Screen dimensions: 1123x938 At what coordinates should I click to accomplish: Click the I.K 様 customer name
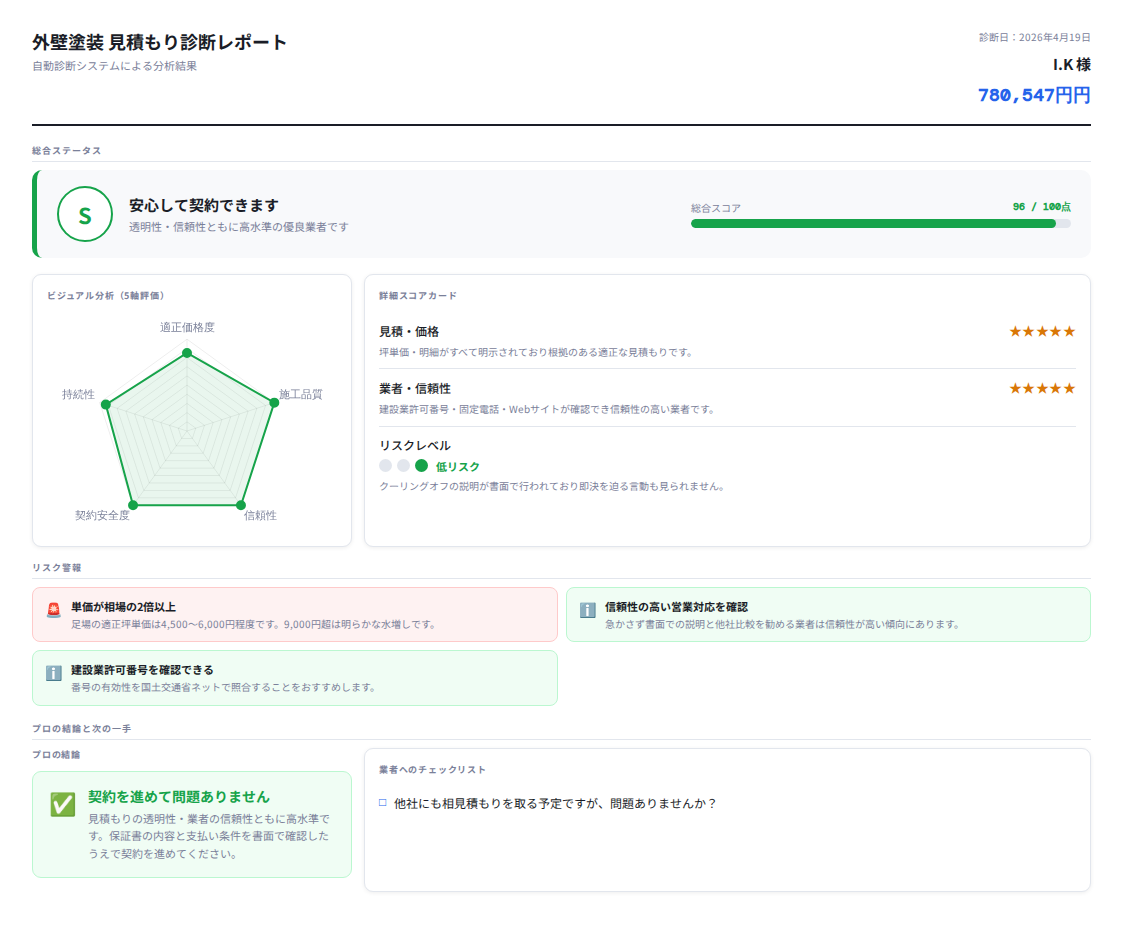(1071, 65)
